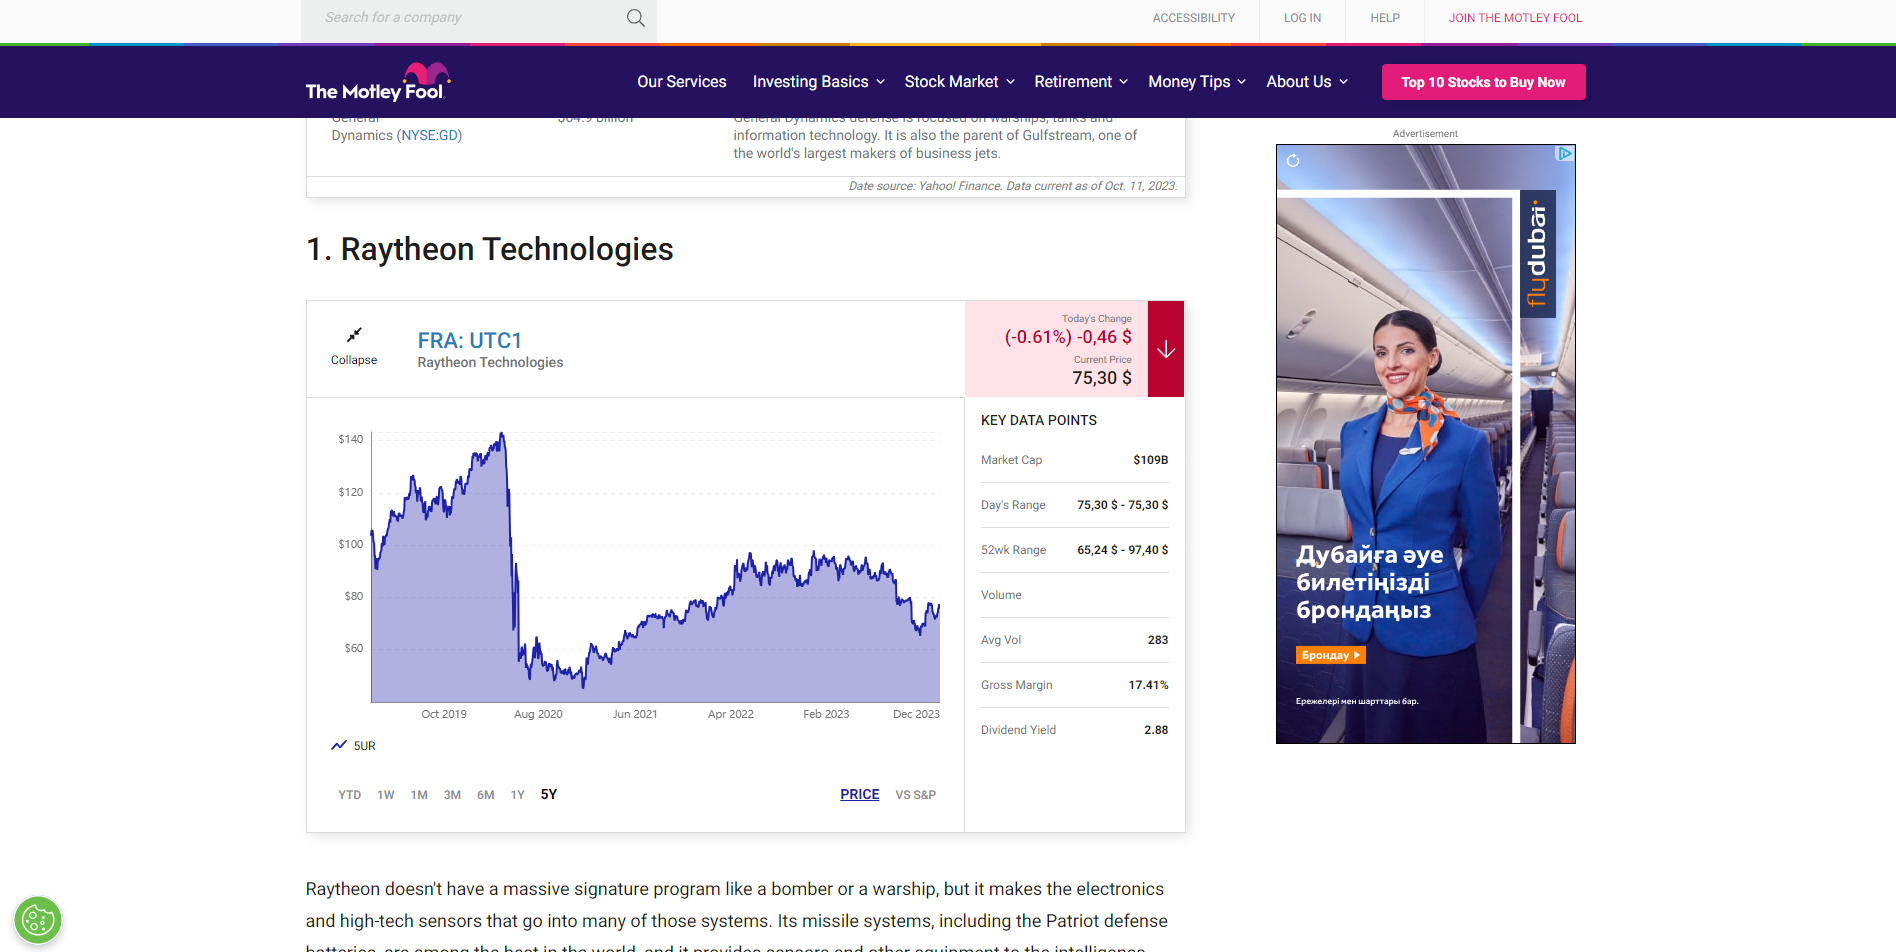Open the NYSE:GD ticker link
Screen dimensions: 1896x952
(x=430, y=135)
